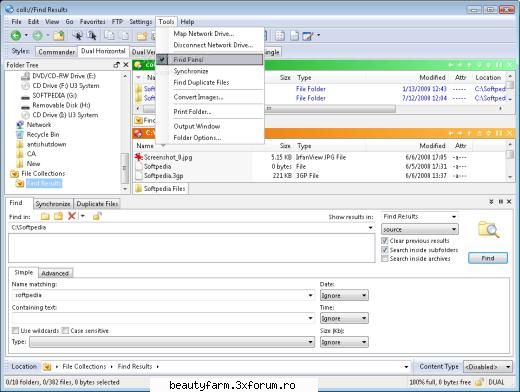
Task: Open the Size (Kb) Ignore dropdown
Action: tap(344, 342)
